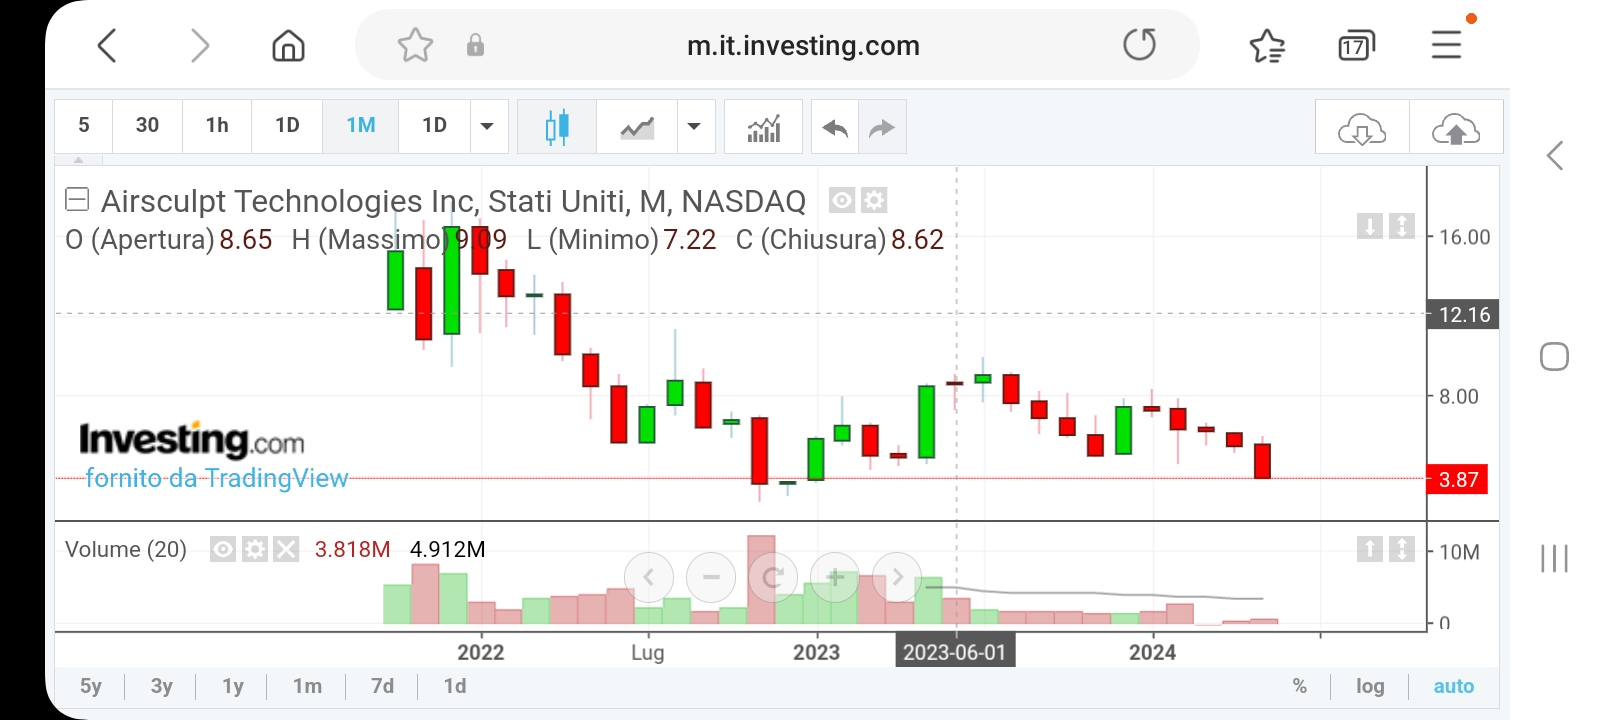Screen dimensions: 1600x720
Task: Open browser home page
Action: pos(288,45)
